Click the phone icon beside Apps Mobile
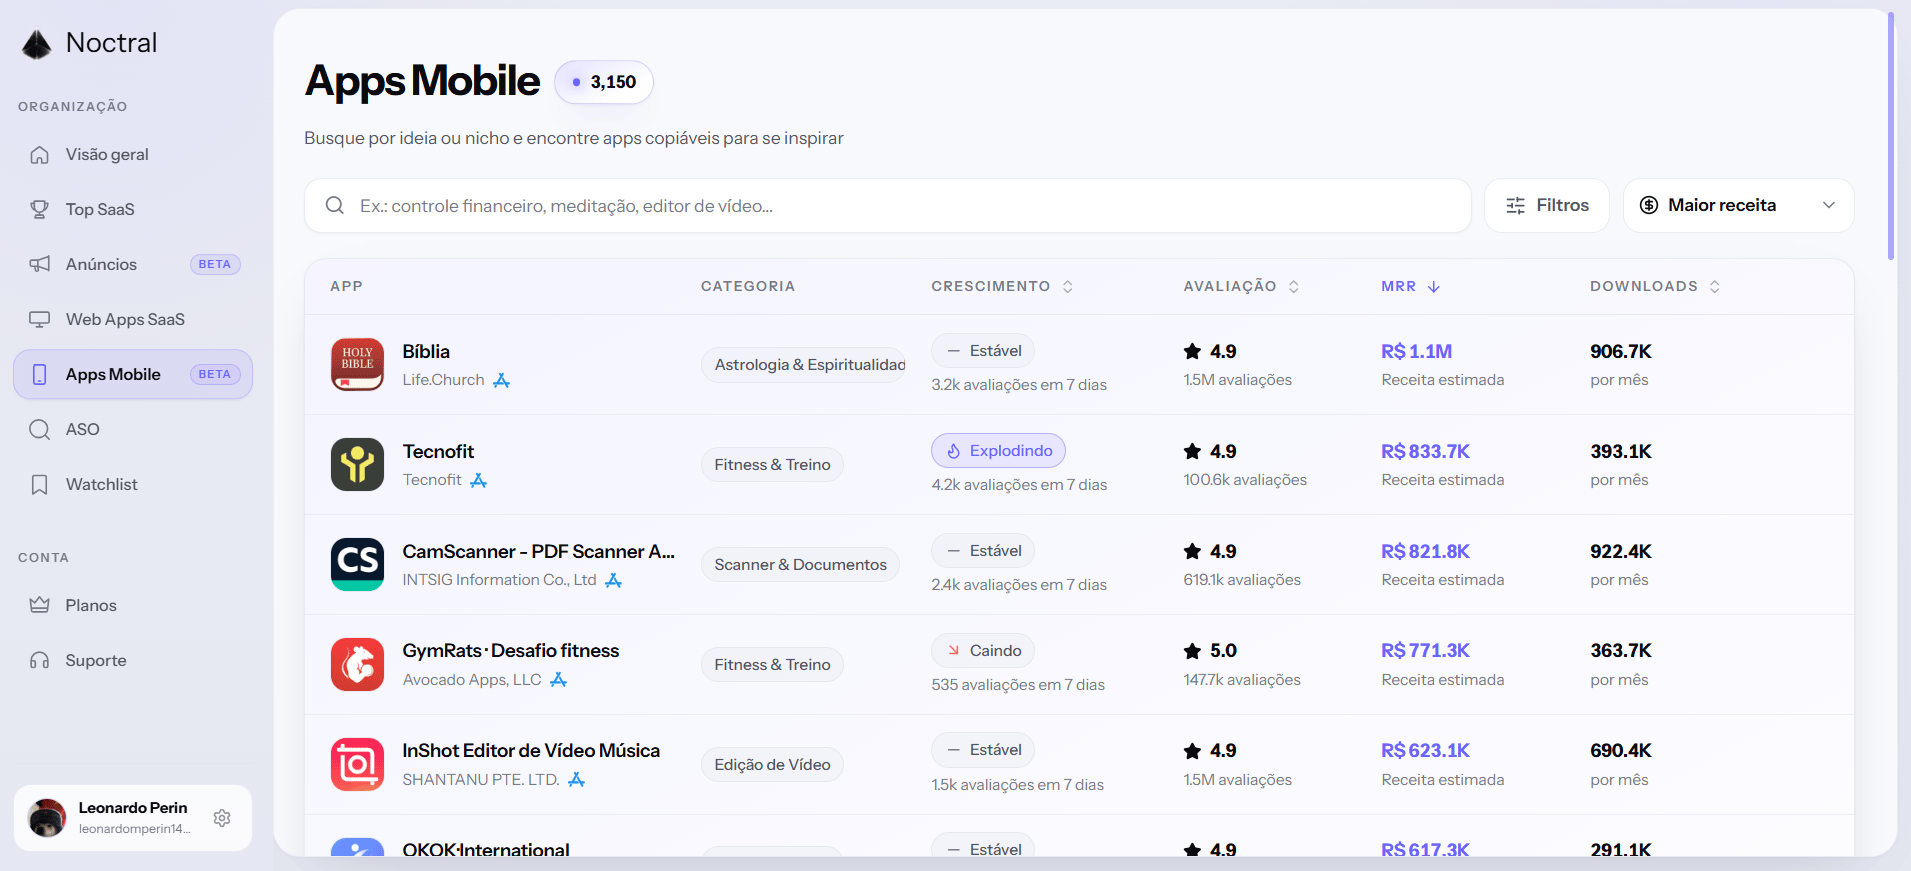This screenshot has width=1911, height=871. point(40,375)
